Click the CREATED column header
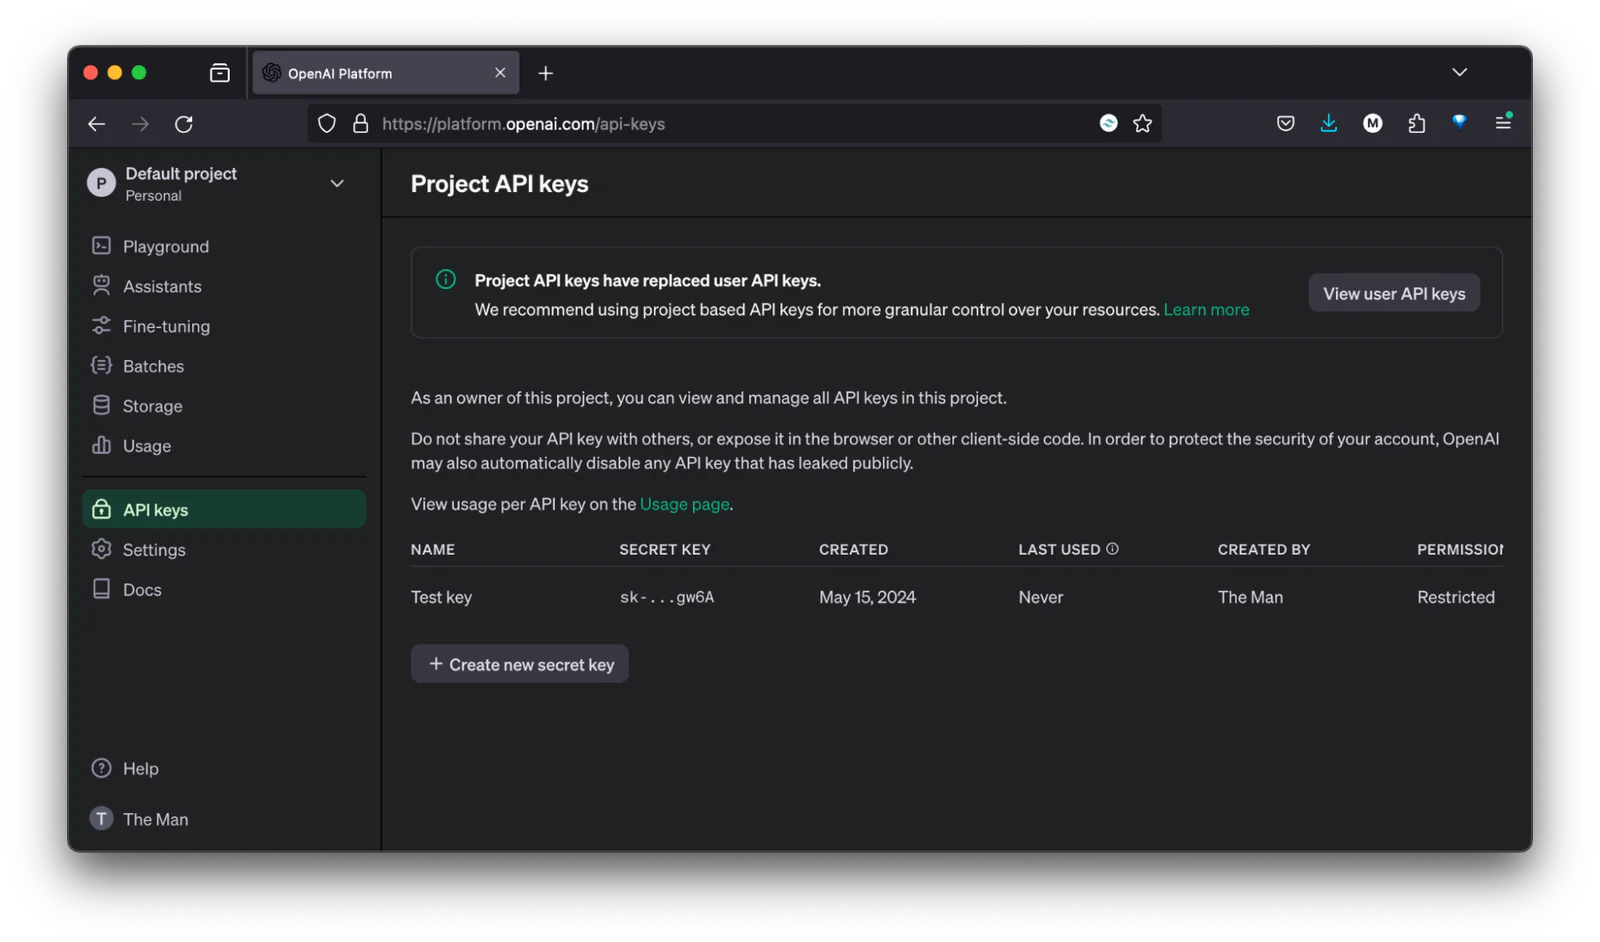Image resolution: width=1600 pixels, height=942 pixels. pos(853,549)
